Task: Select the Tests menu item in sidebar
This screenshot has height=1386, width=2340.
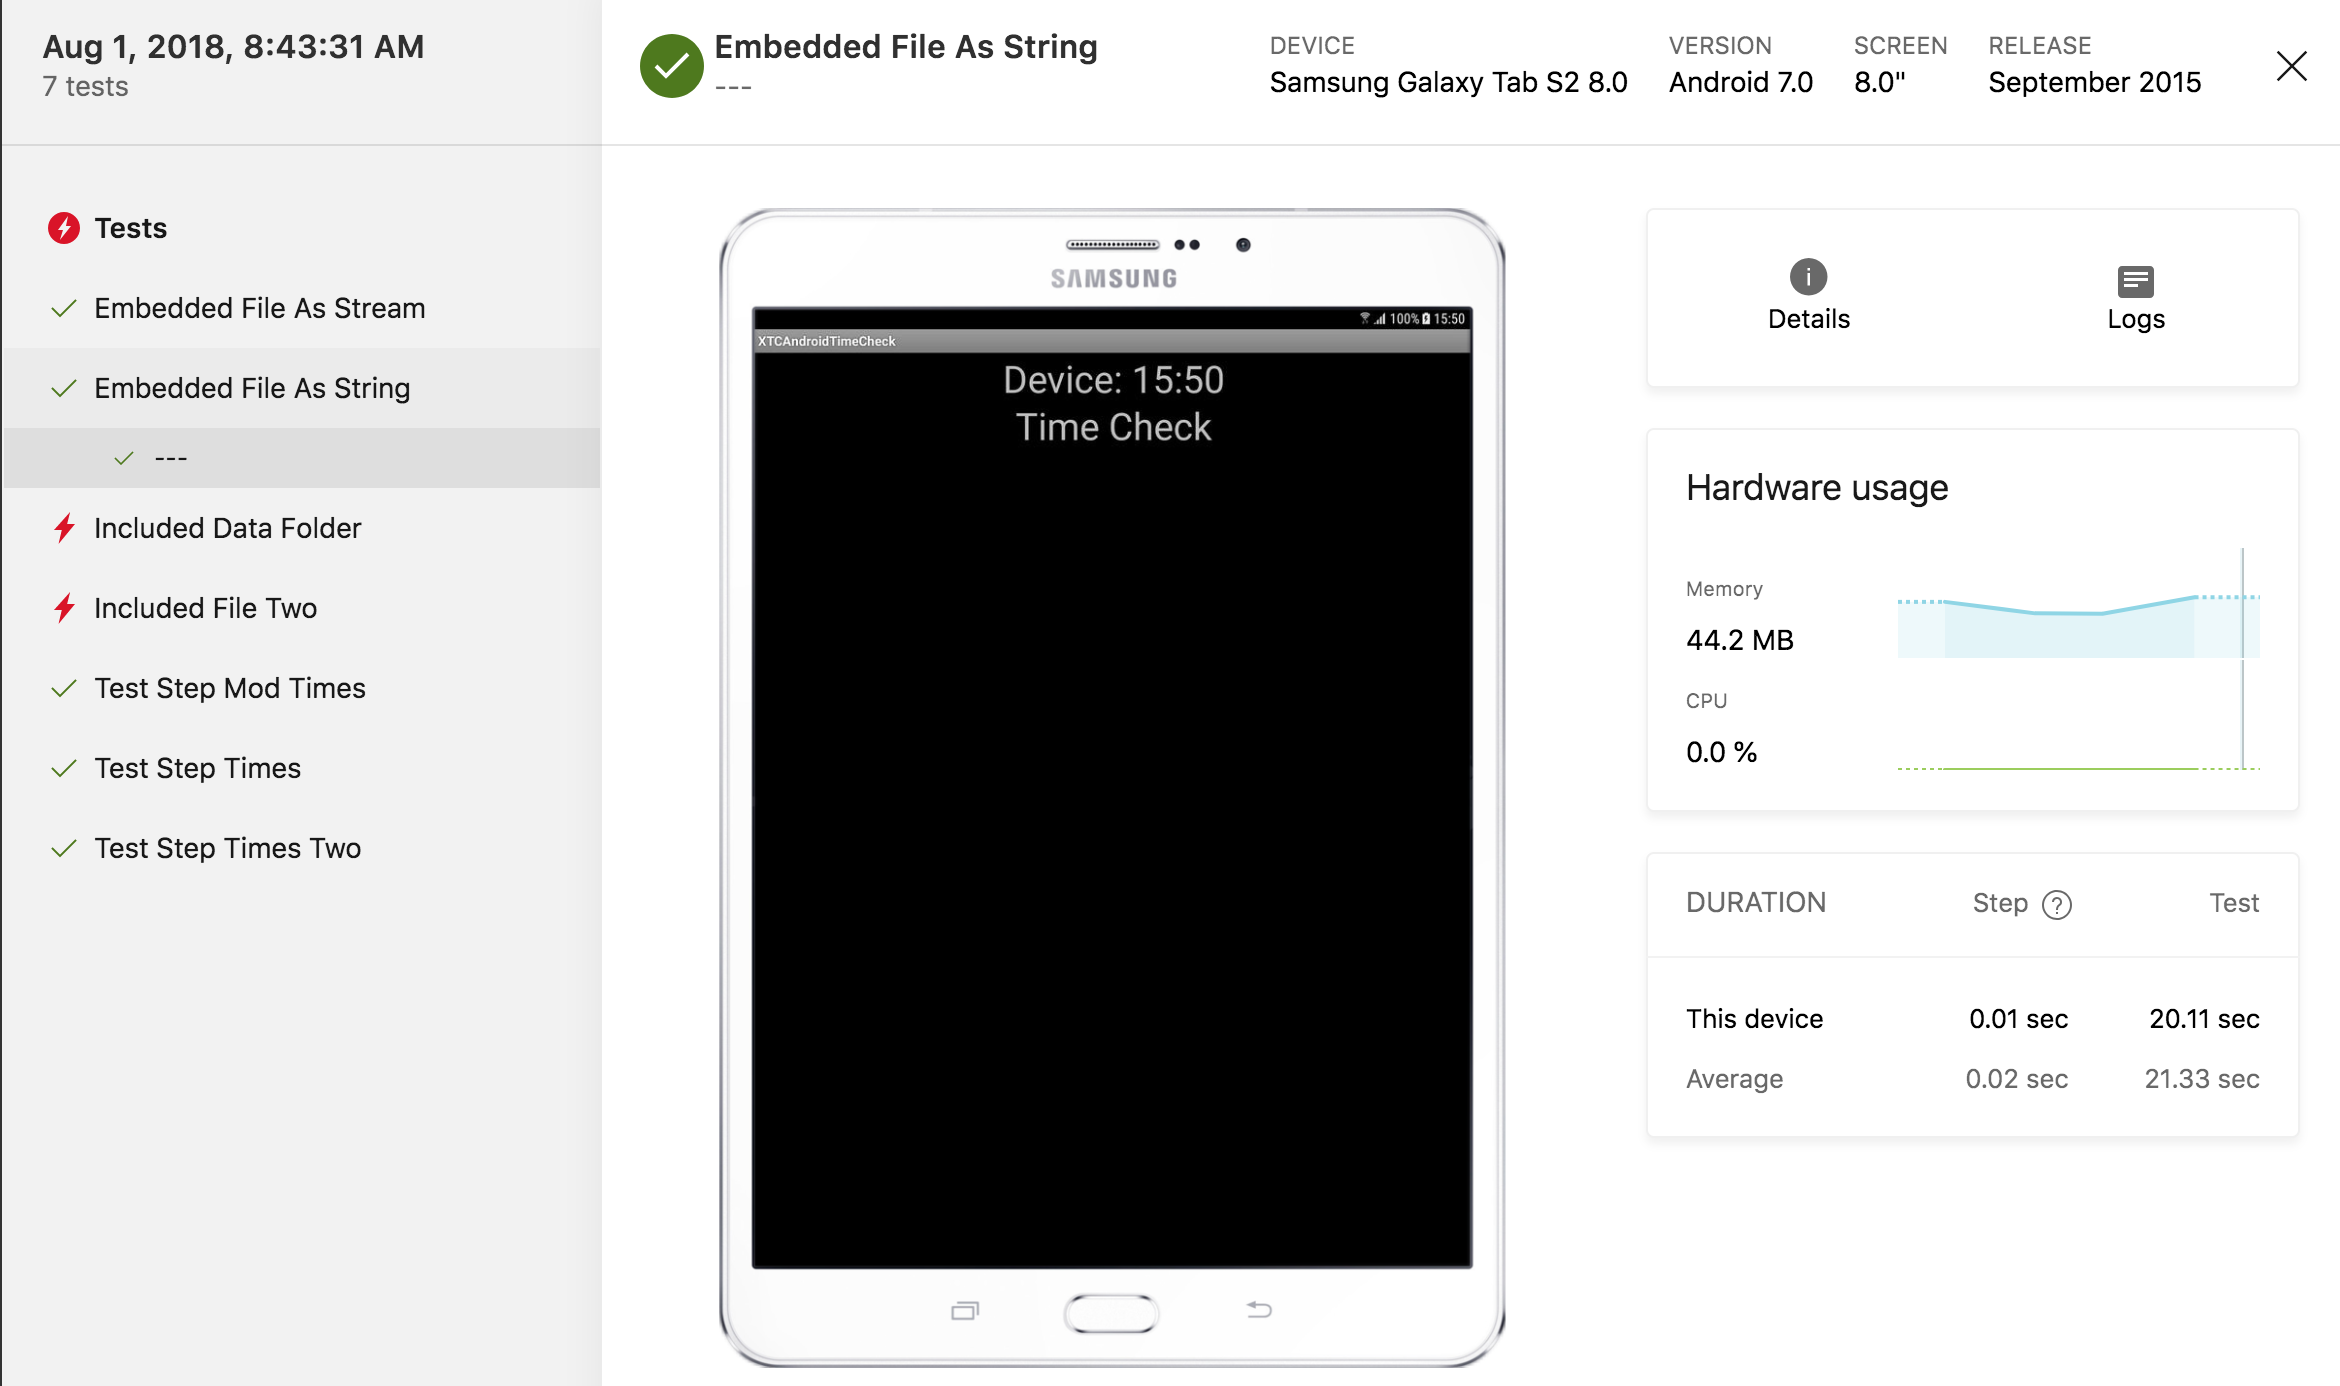Action: pos(130,228)
